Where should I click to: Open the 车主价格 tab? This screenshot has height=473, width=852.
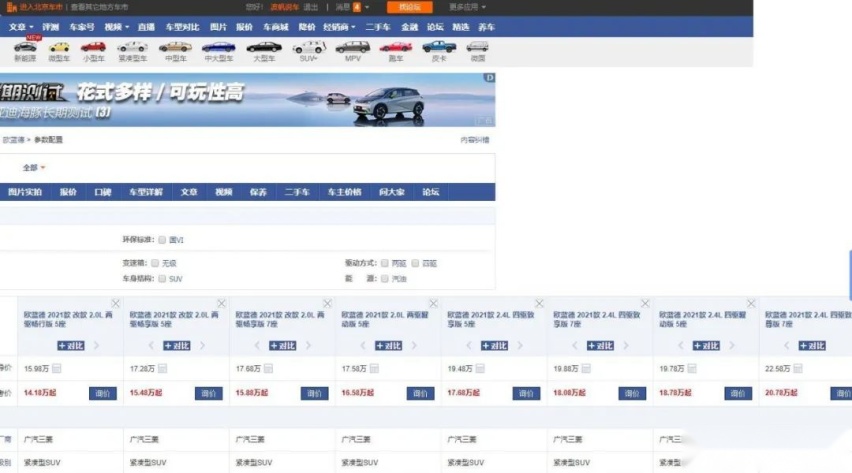tap(344, 192)
